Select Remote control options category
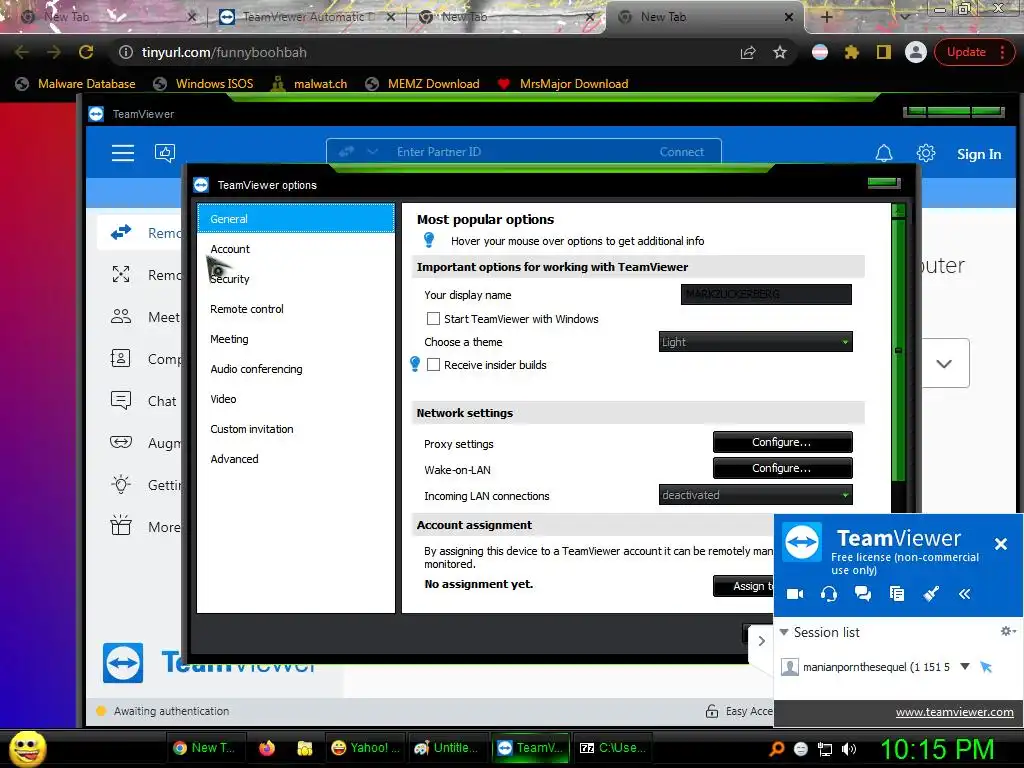Screen dimensions: 1024x768 click(296, 309)
